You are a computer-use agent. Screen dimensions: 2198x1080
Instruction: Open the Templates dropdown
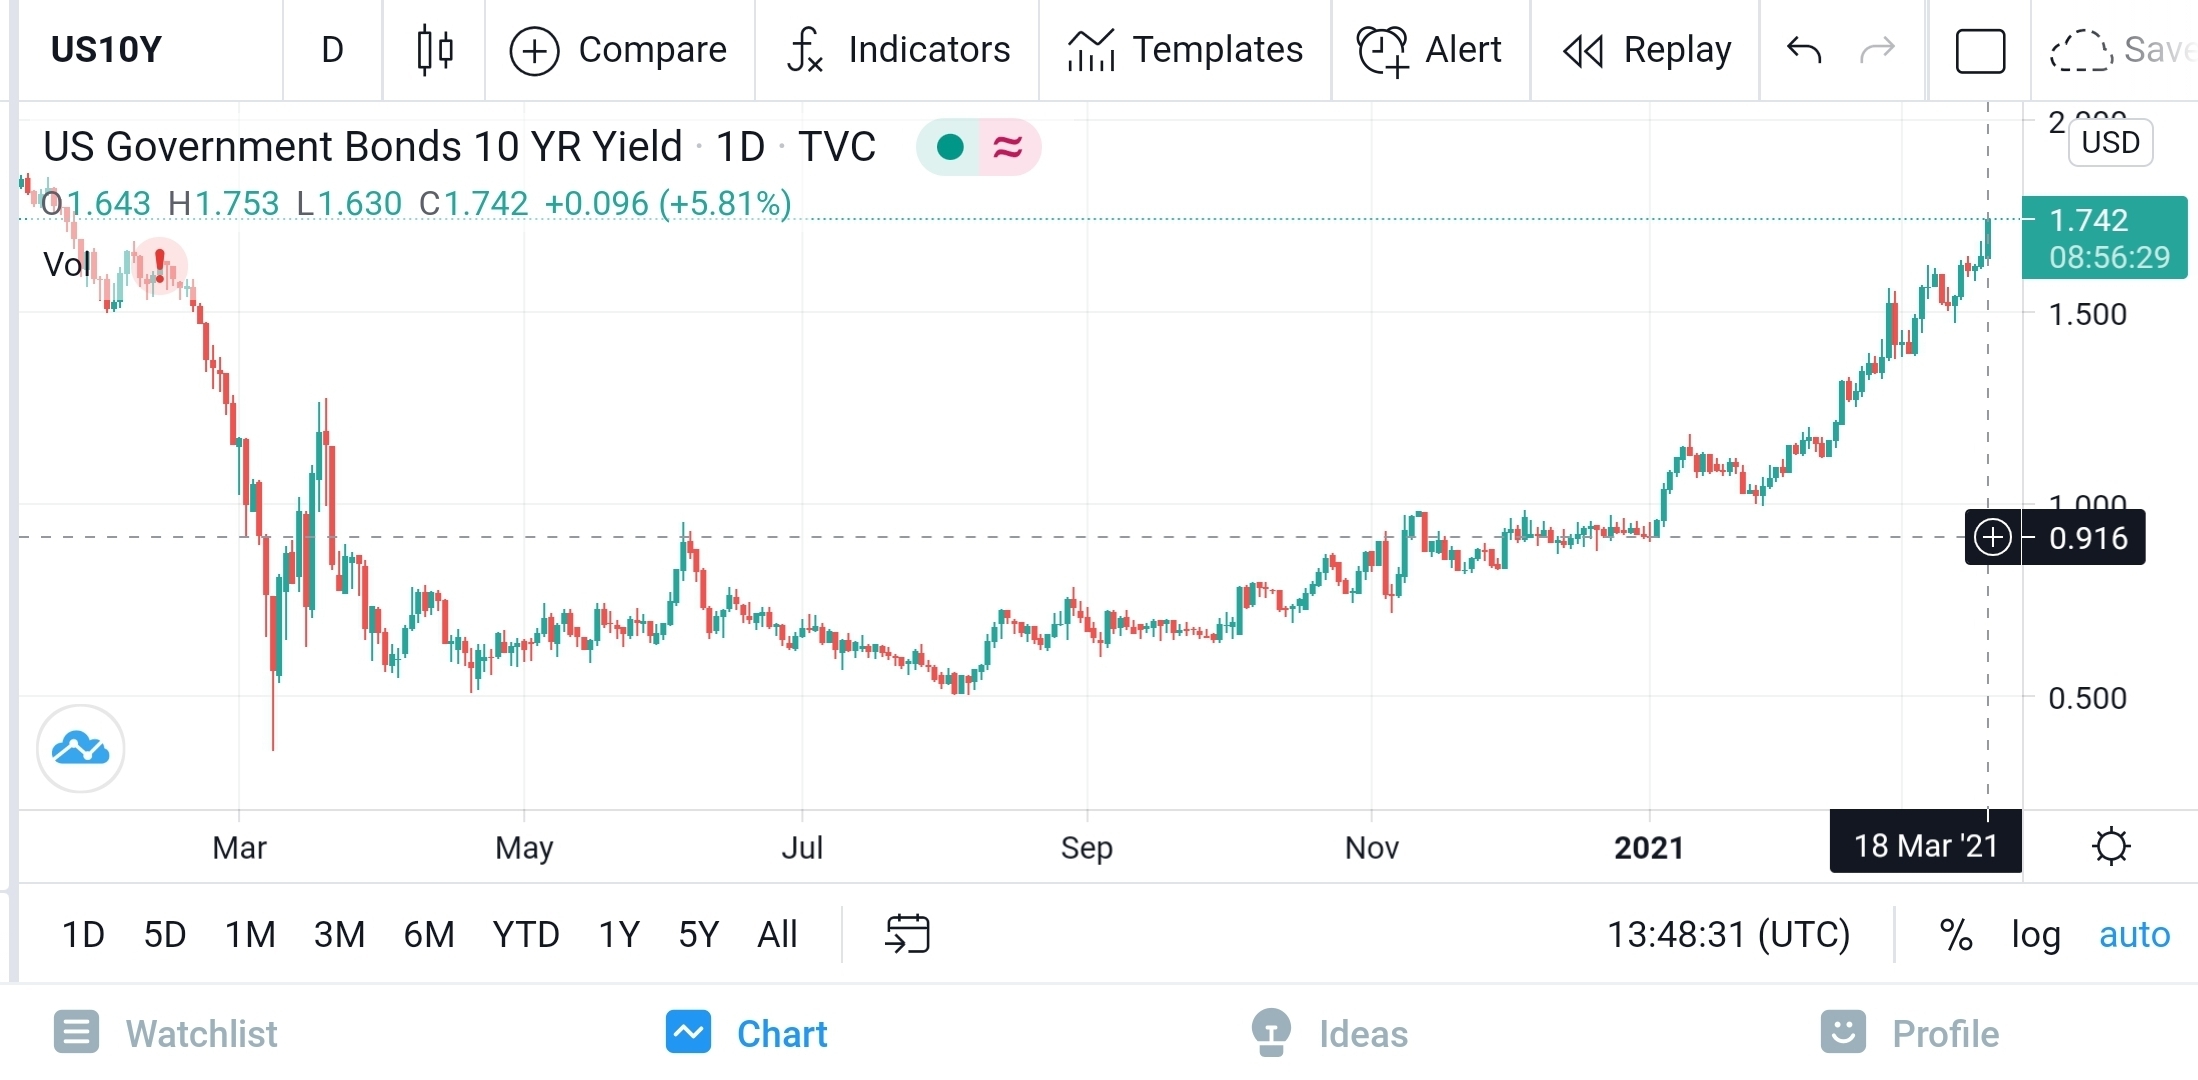[x=1185, y=50]
